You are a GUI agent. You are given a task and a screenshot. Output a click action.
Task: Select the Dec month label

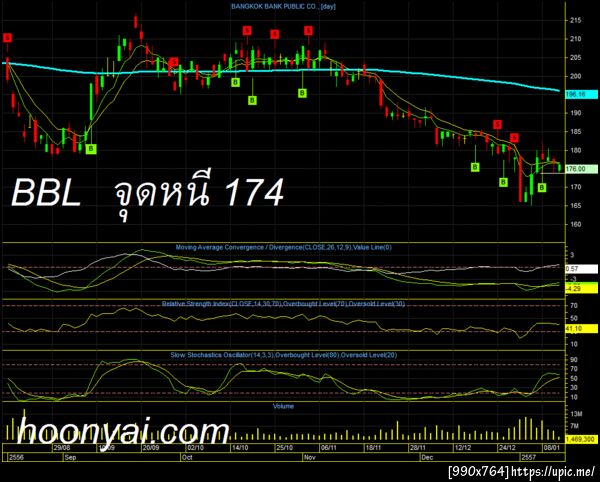click(427, 457)
